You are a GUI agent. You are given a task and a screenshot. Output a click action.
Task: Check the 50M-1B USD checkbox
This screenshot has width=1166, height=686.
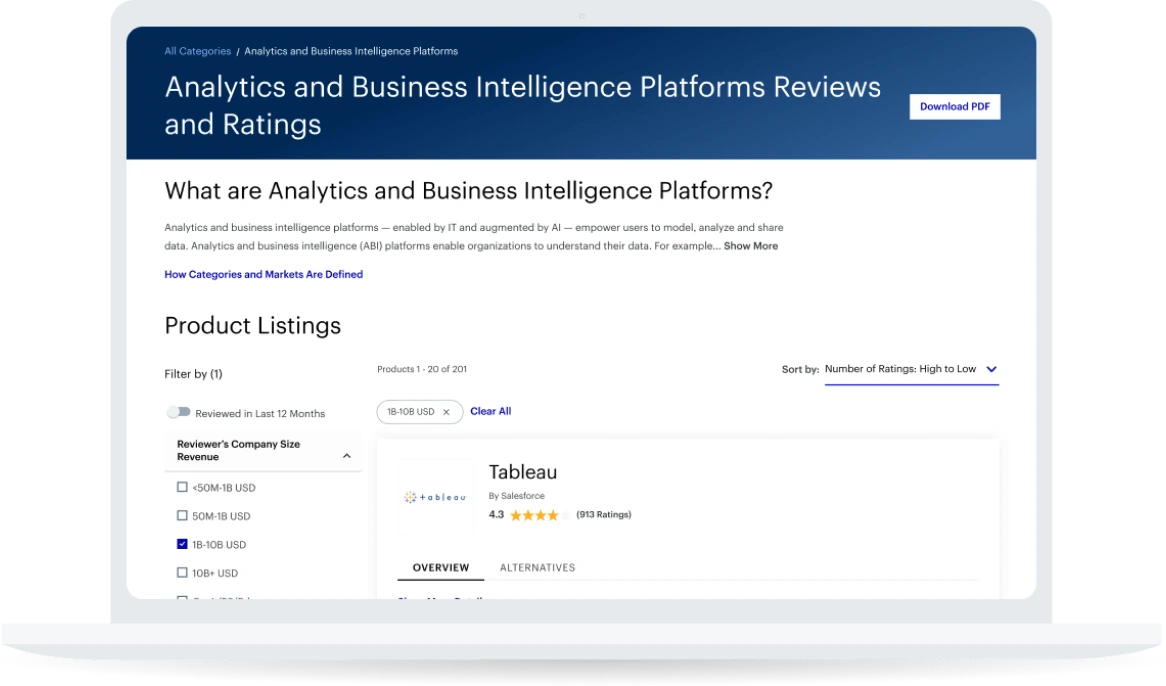pos(182,516)
